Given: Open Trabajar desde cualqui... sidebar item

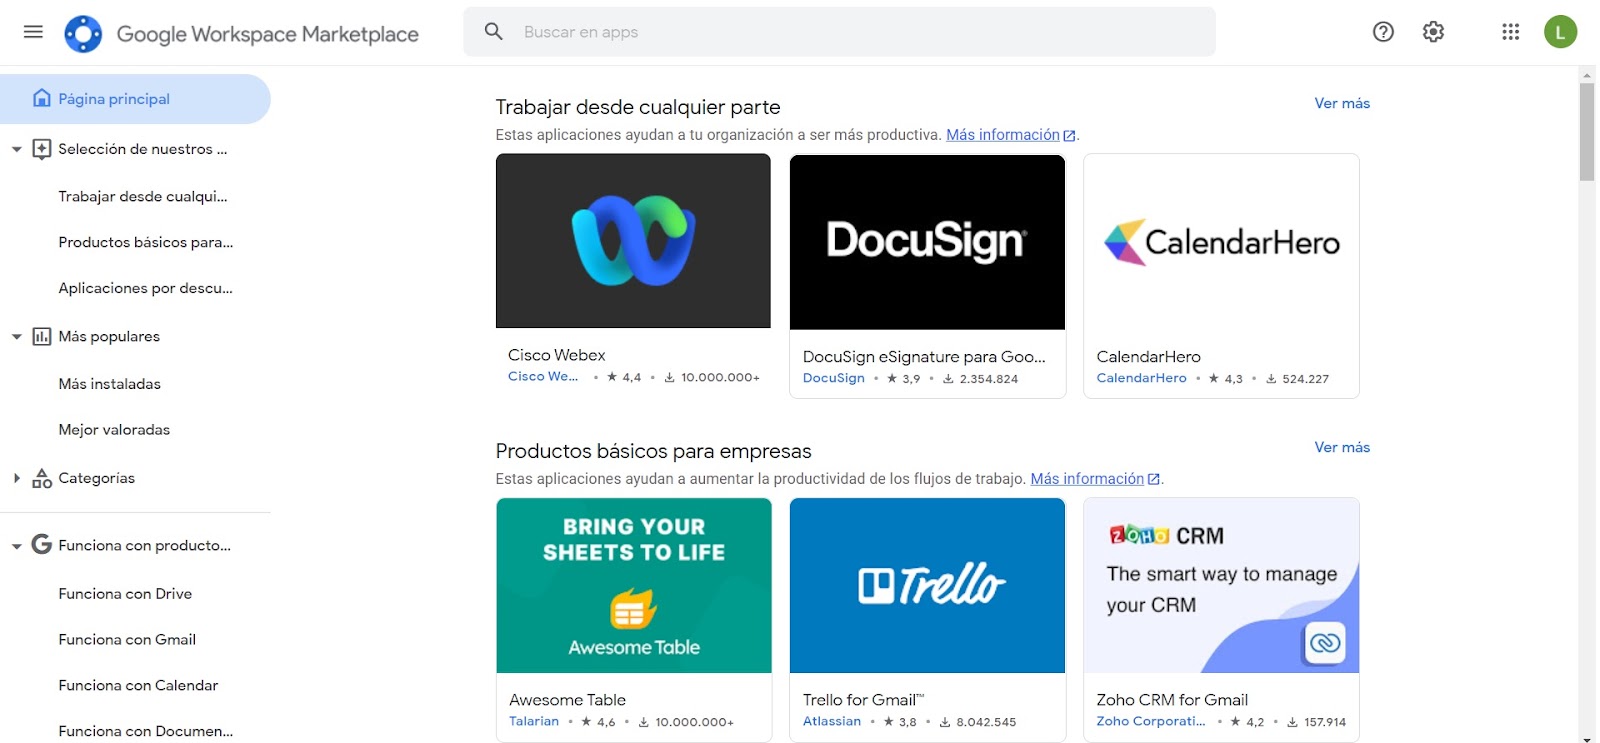Looking at the screenshot, I should click(x=143, y=196).
